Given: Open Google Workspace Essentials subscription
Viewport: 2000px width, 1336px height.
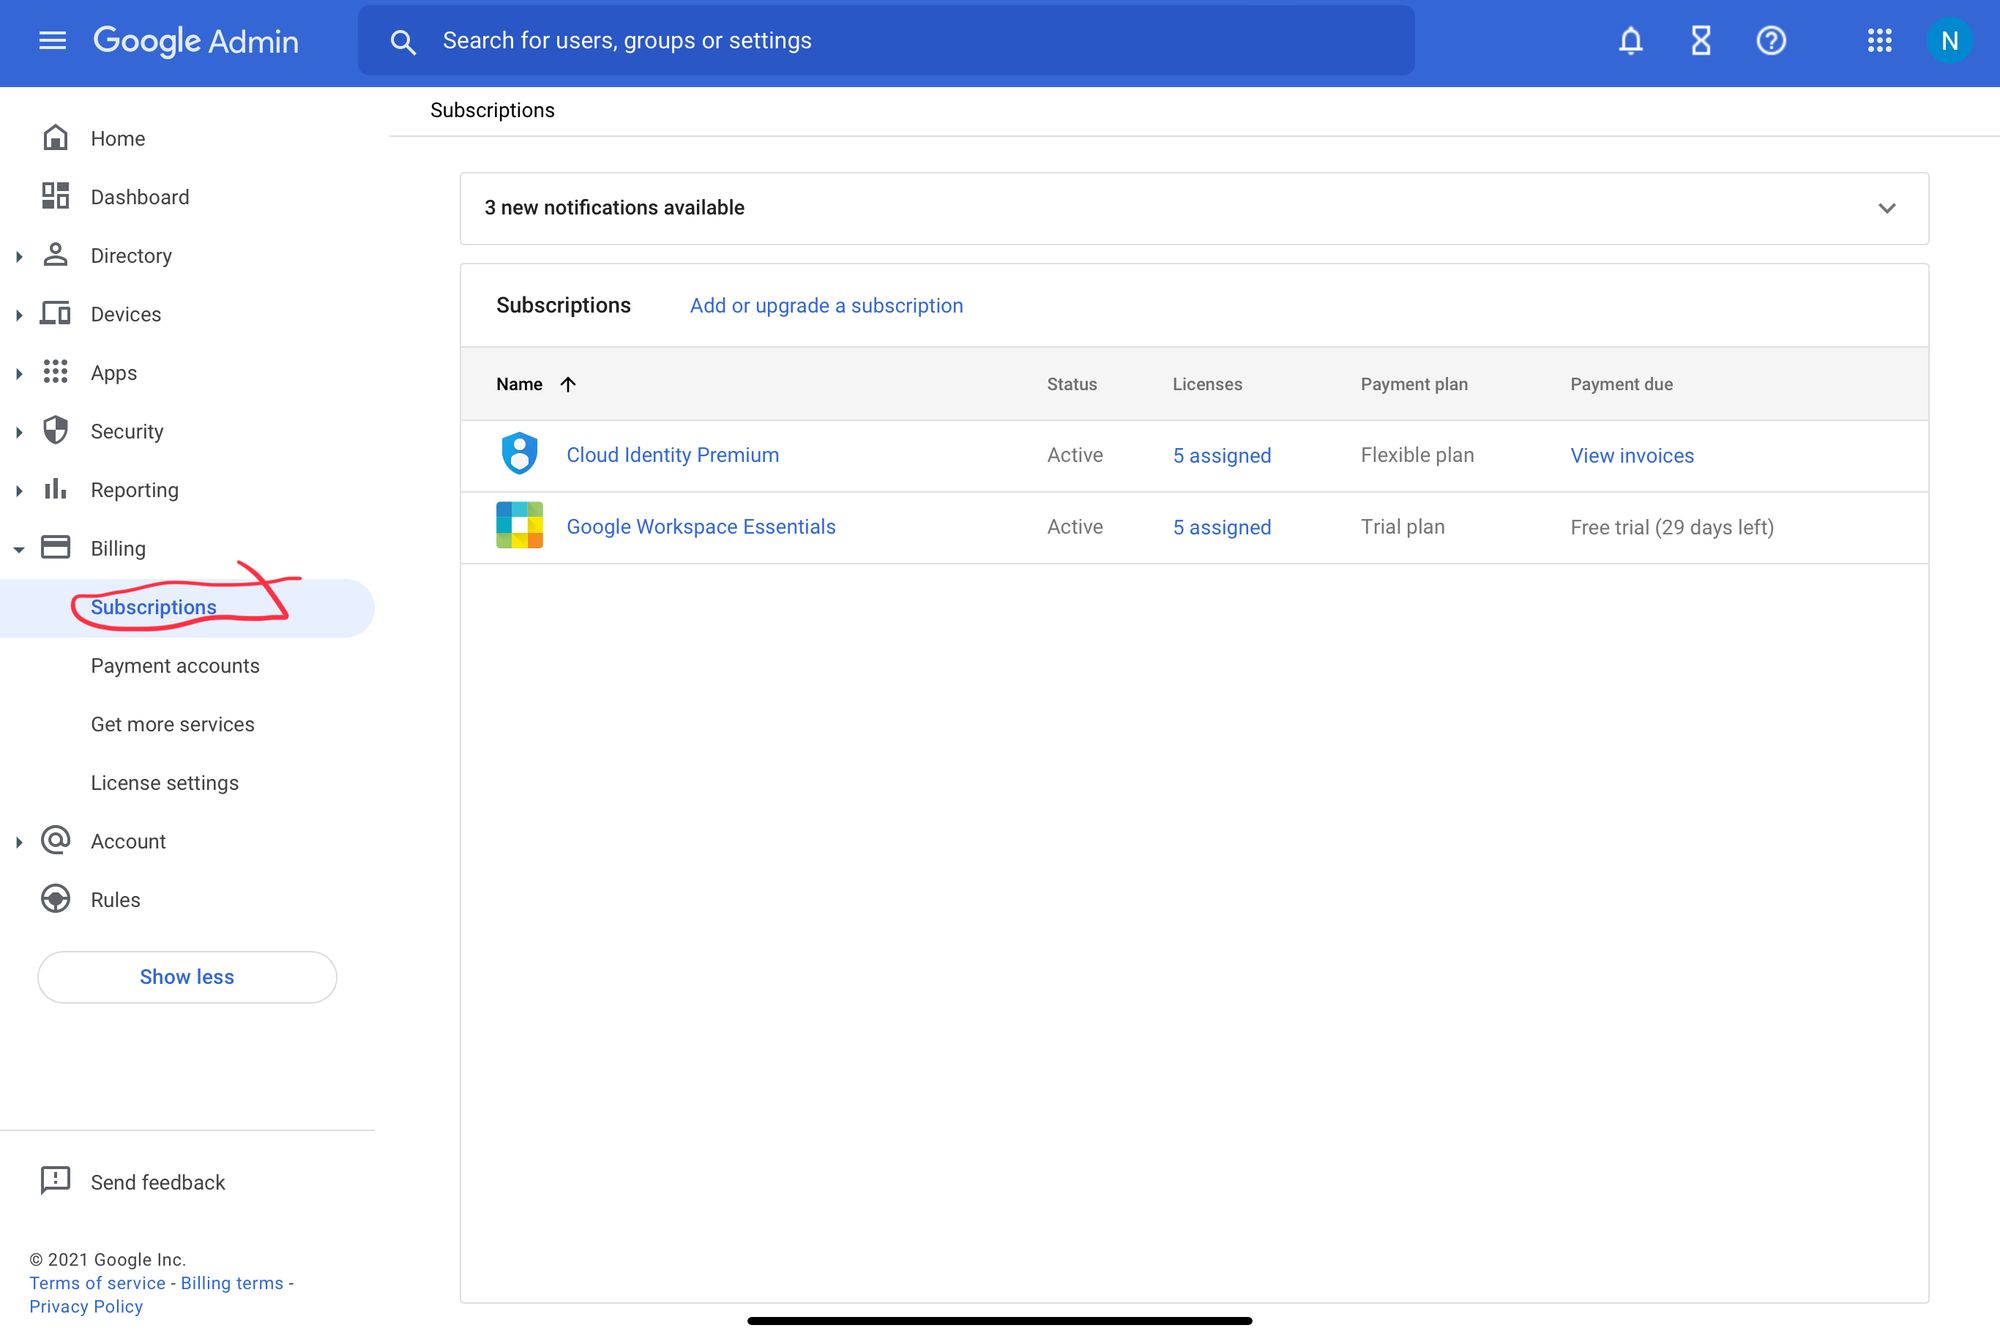Looking at the screenshot, I should tap(701, 527).
